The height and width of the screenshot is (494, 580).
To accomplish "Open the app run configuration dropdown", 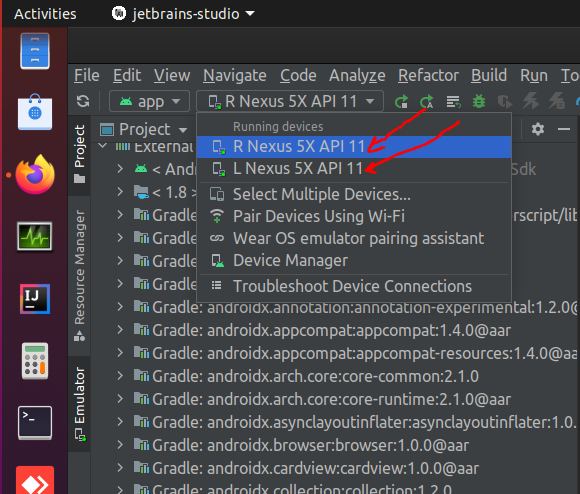I will 149,101.
